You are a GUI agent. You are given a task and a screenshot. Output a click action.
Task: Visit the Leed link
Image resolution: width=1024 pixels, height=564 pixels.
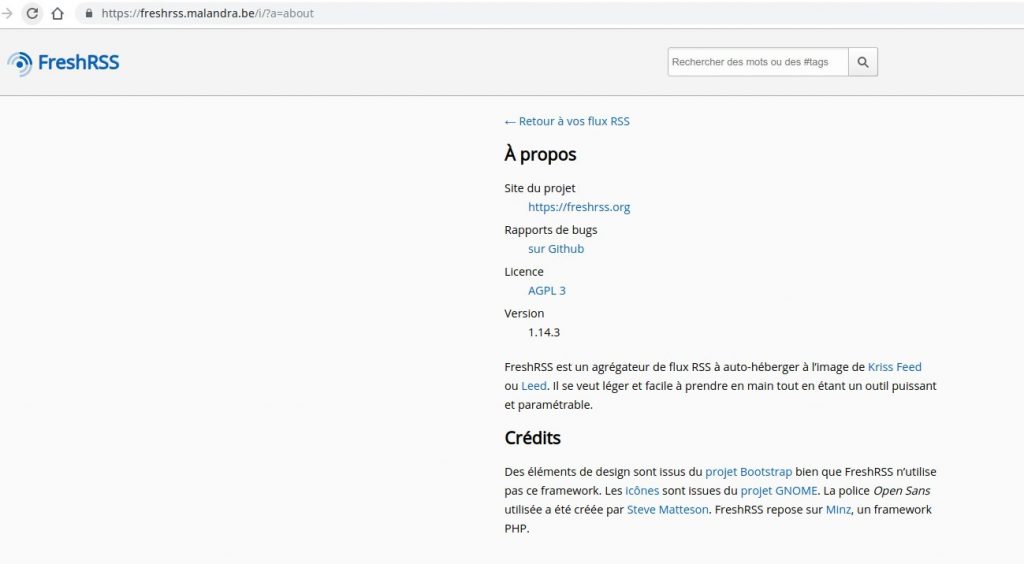[x=534, y=386]
